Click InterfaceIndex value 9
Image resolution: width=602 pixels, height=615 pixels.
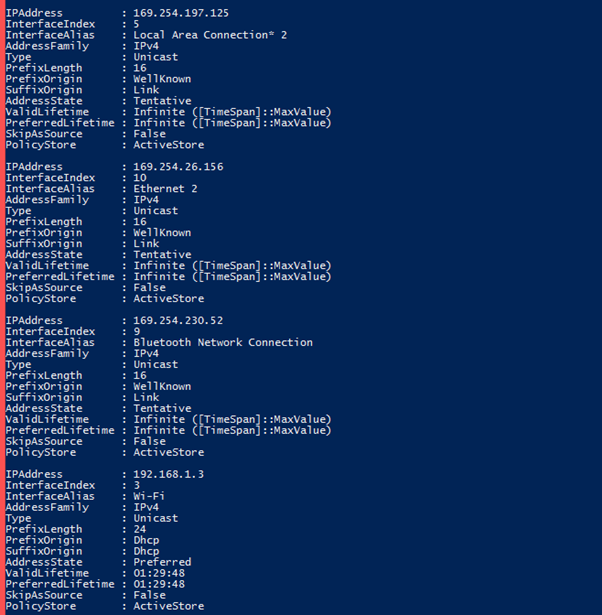coord(136,331)
